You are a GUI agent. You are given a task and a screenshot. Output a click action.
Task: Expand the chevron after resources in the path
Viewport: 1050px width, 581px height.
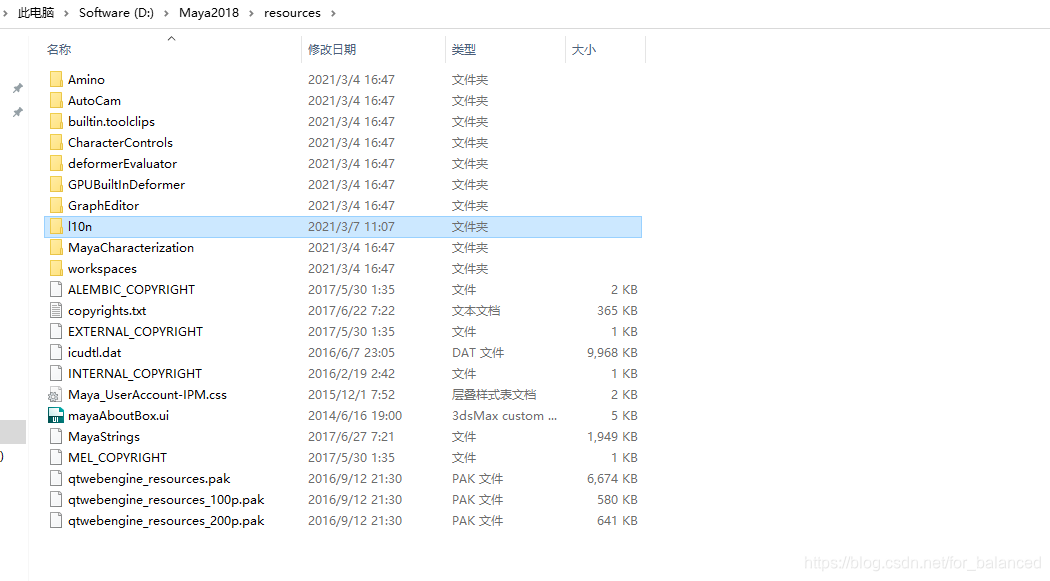click(333, 13)
